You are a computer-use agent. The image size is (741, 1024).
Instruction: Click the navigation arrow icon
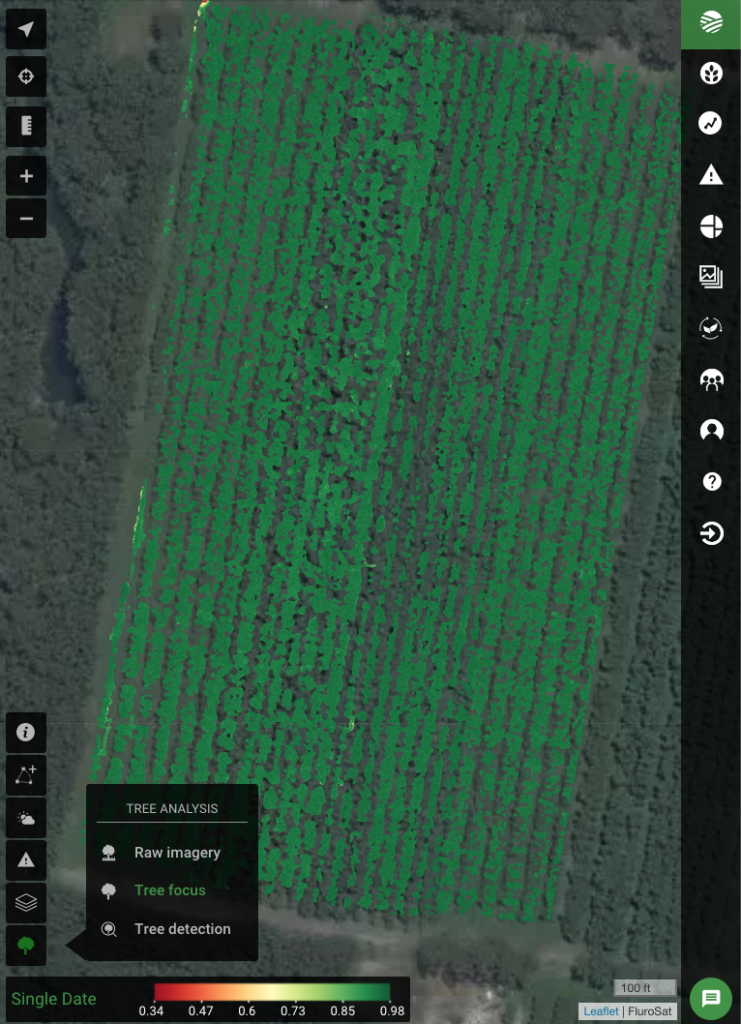click(26, 29)
